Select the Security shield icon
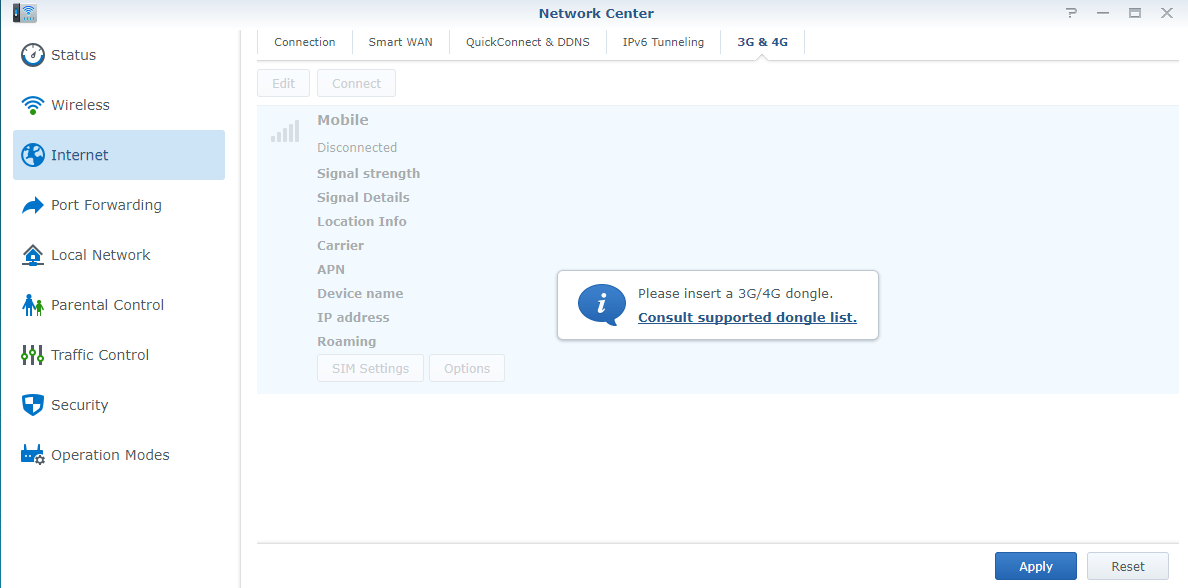This screenshot has width=1188, height=588. [33, 405]
